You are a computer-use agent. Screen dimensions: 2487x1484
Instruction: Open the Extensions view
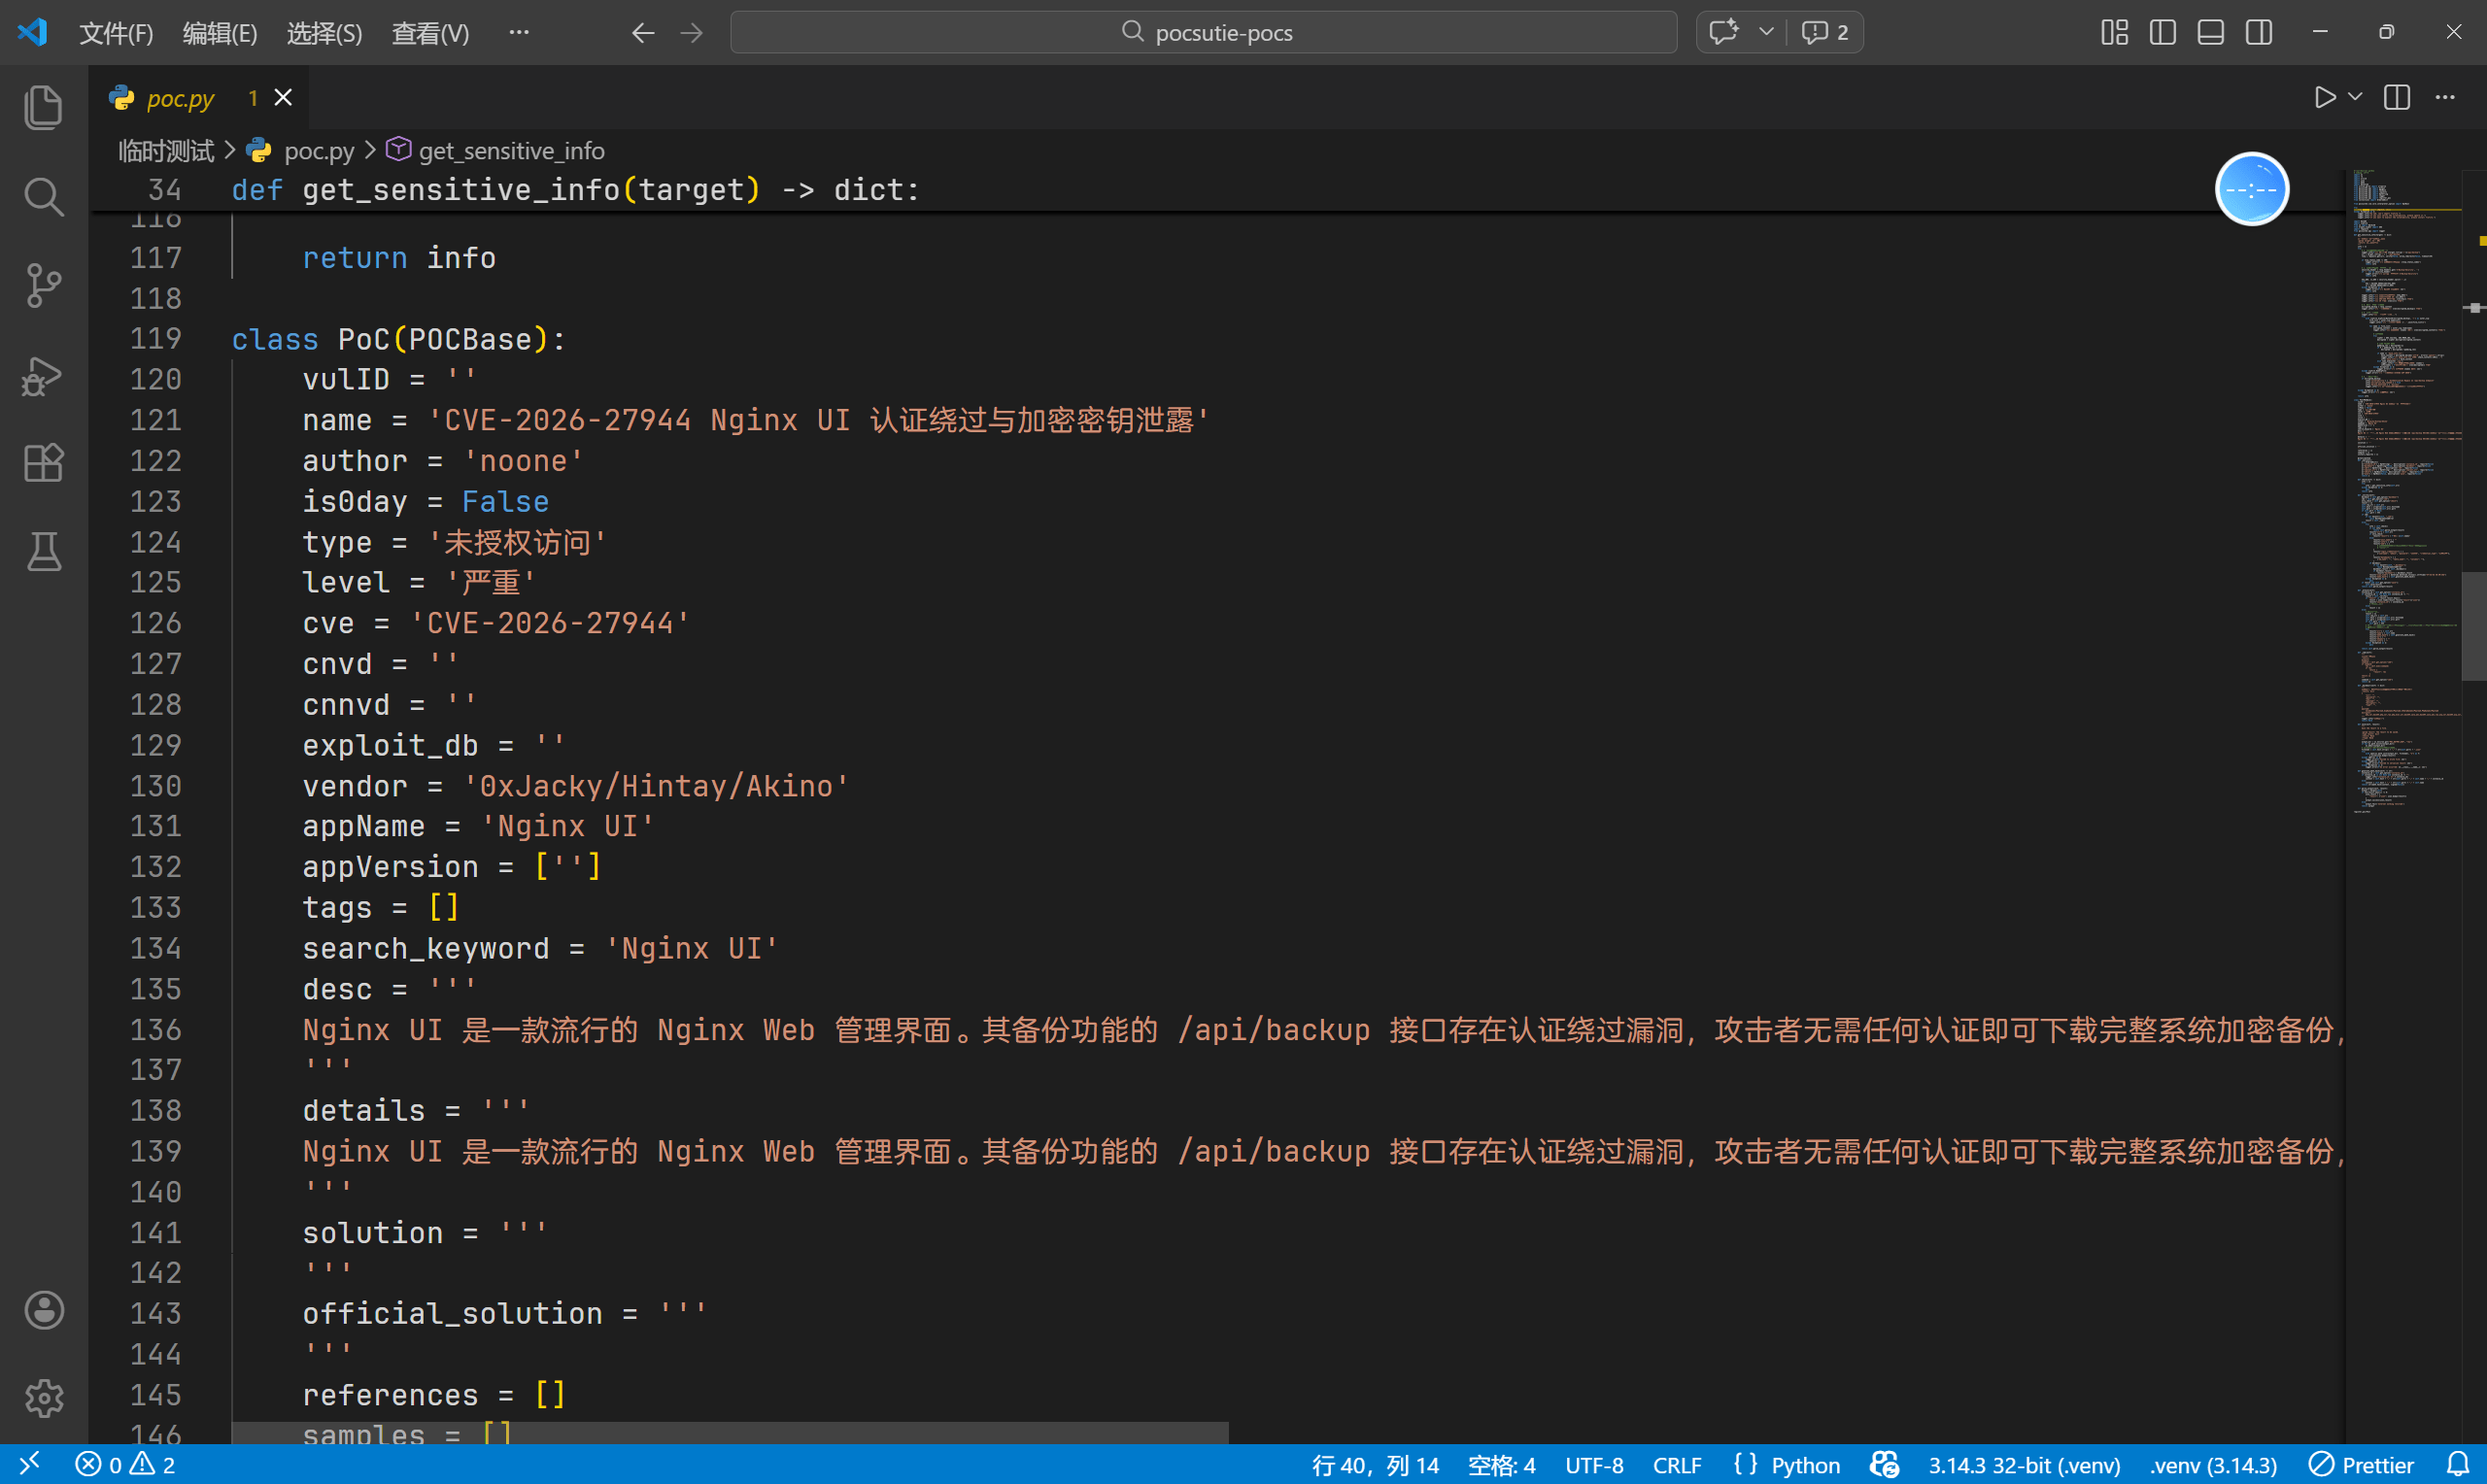click(x=43, y=463)
